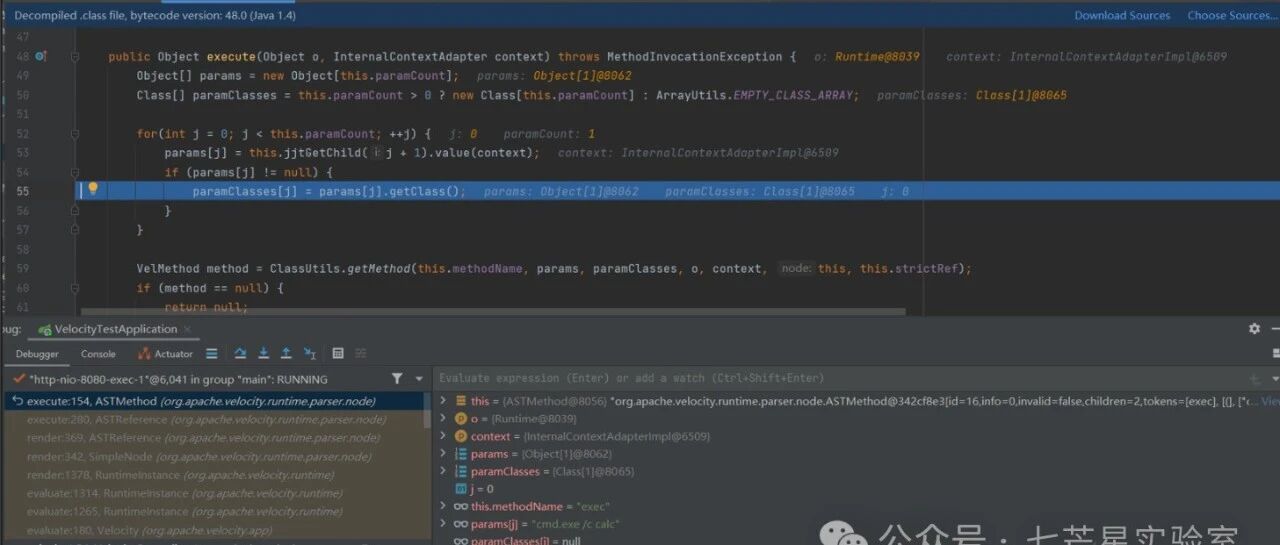Click the Step Out debugger icon
Viewport: 1280px width, 545px height.
tap(286, 354)
